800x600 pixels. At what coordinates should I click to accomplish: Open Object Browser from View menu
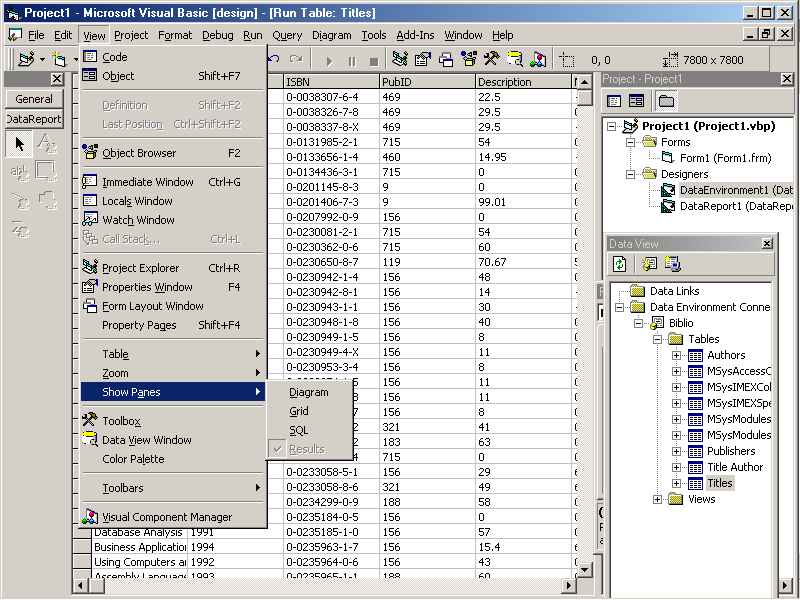pyautogui.click(x=173, y=153)
